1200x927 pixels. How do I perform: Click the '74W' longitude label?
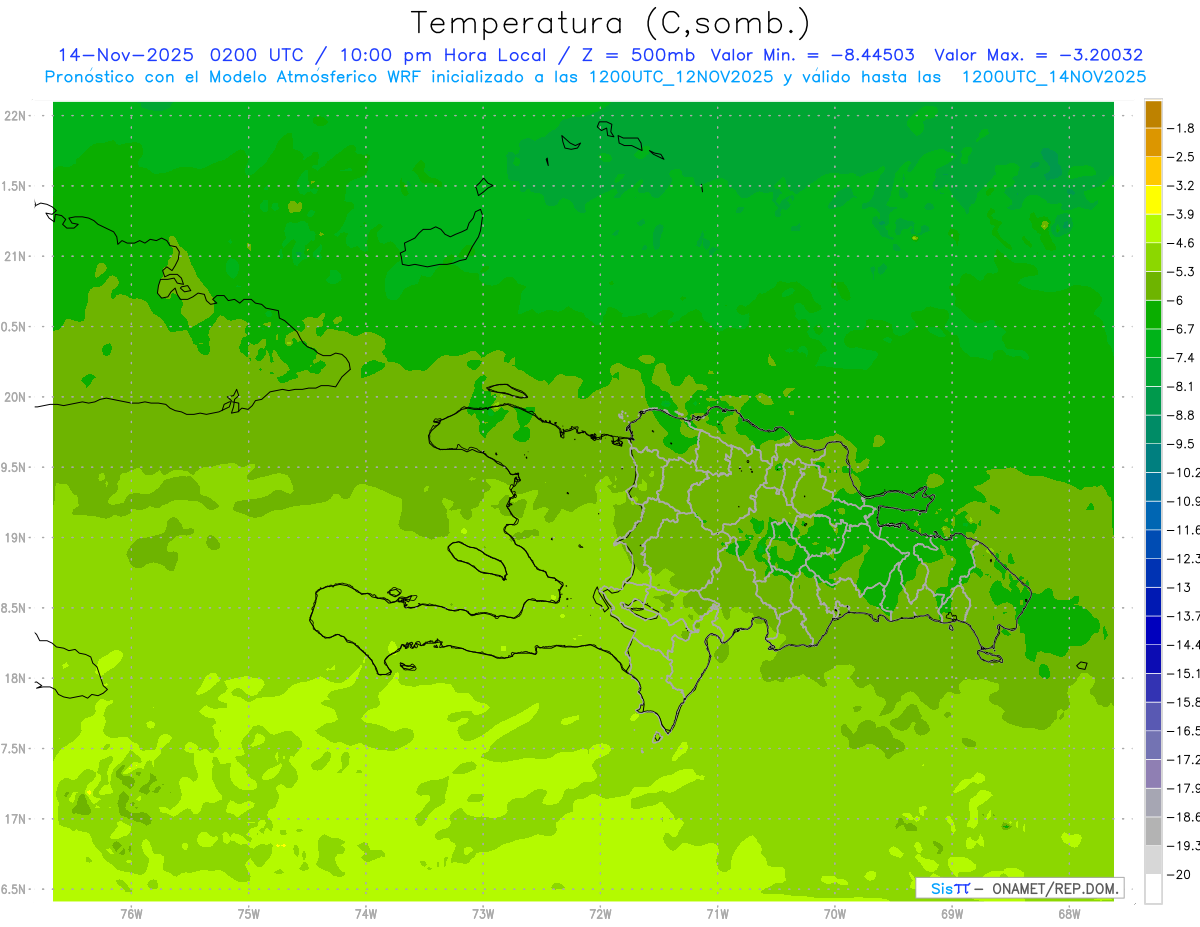(x=366, y=914)
